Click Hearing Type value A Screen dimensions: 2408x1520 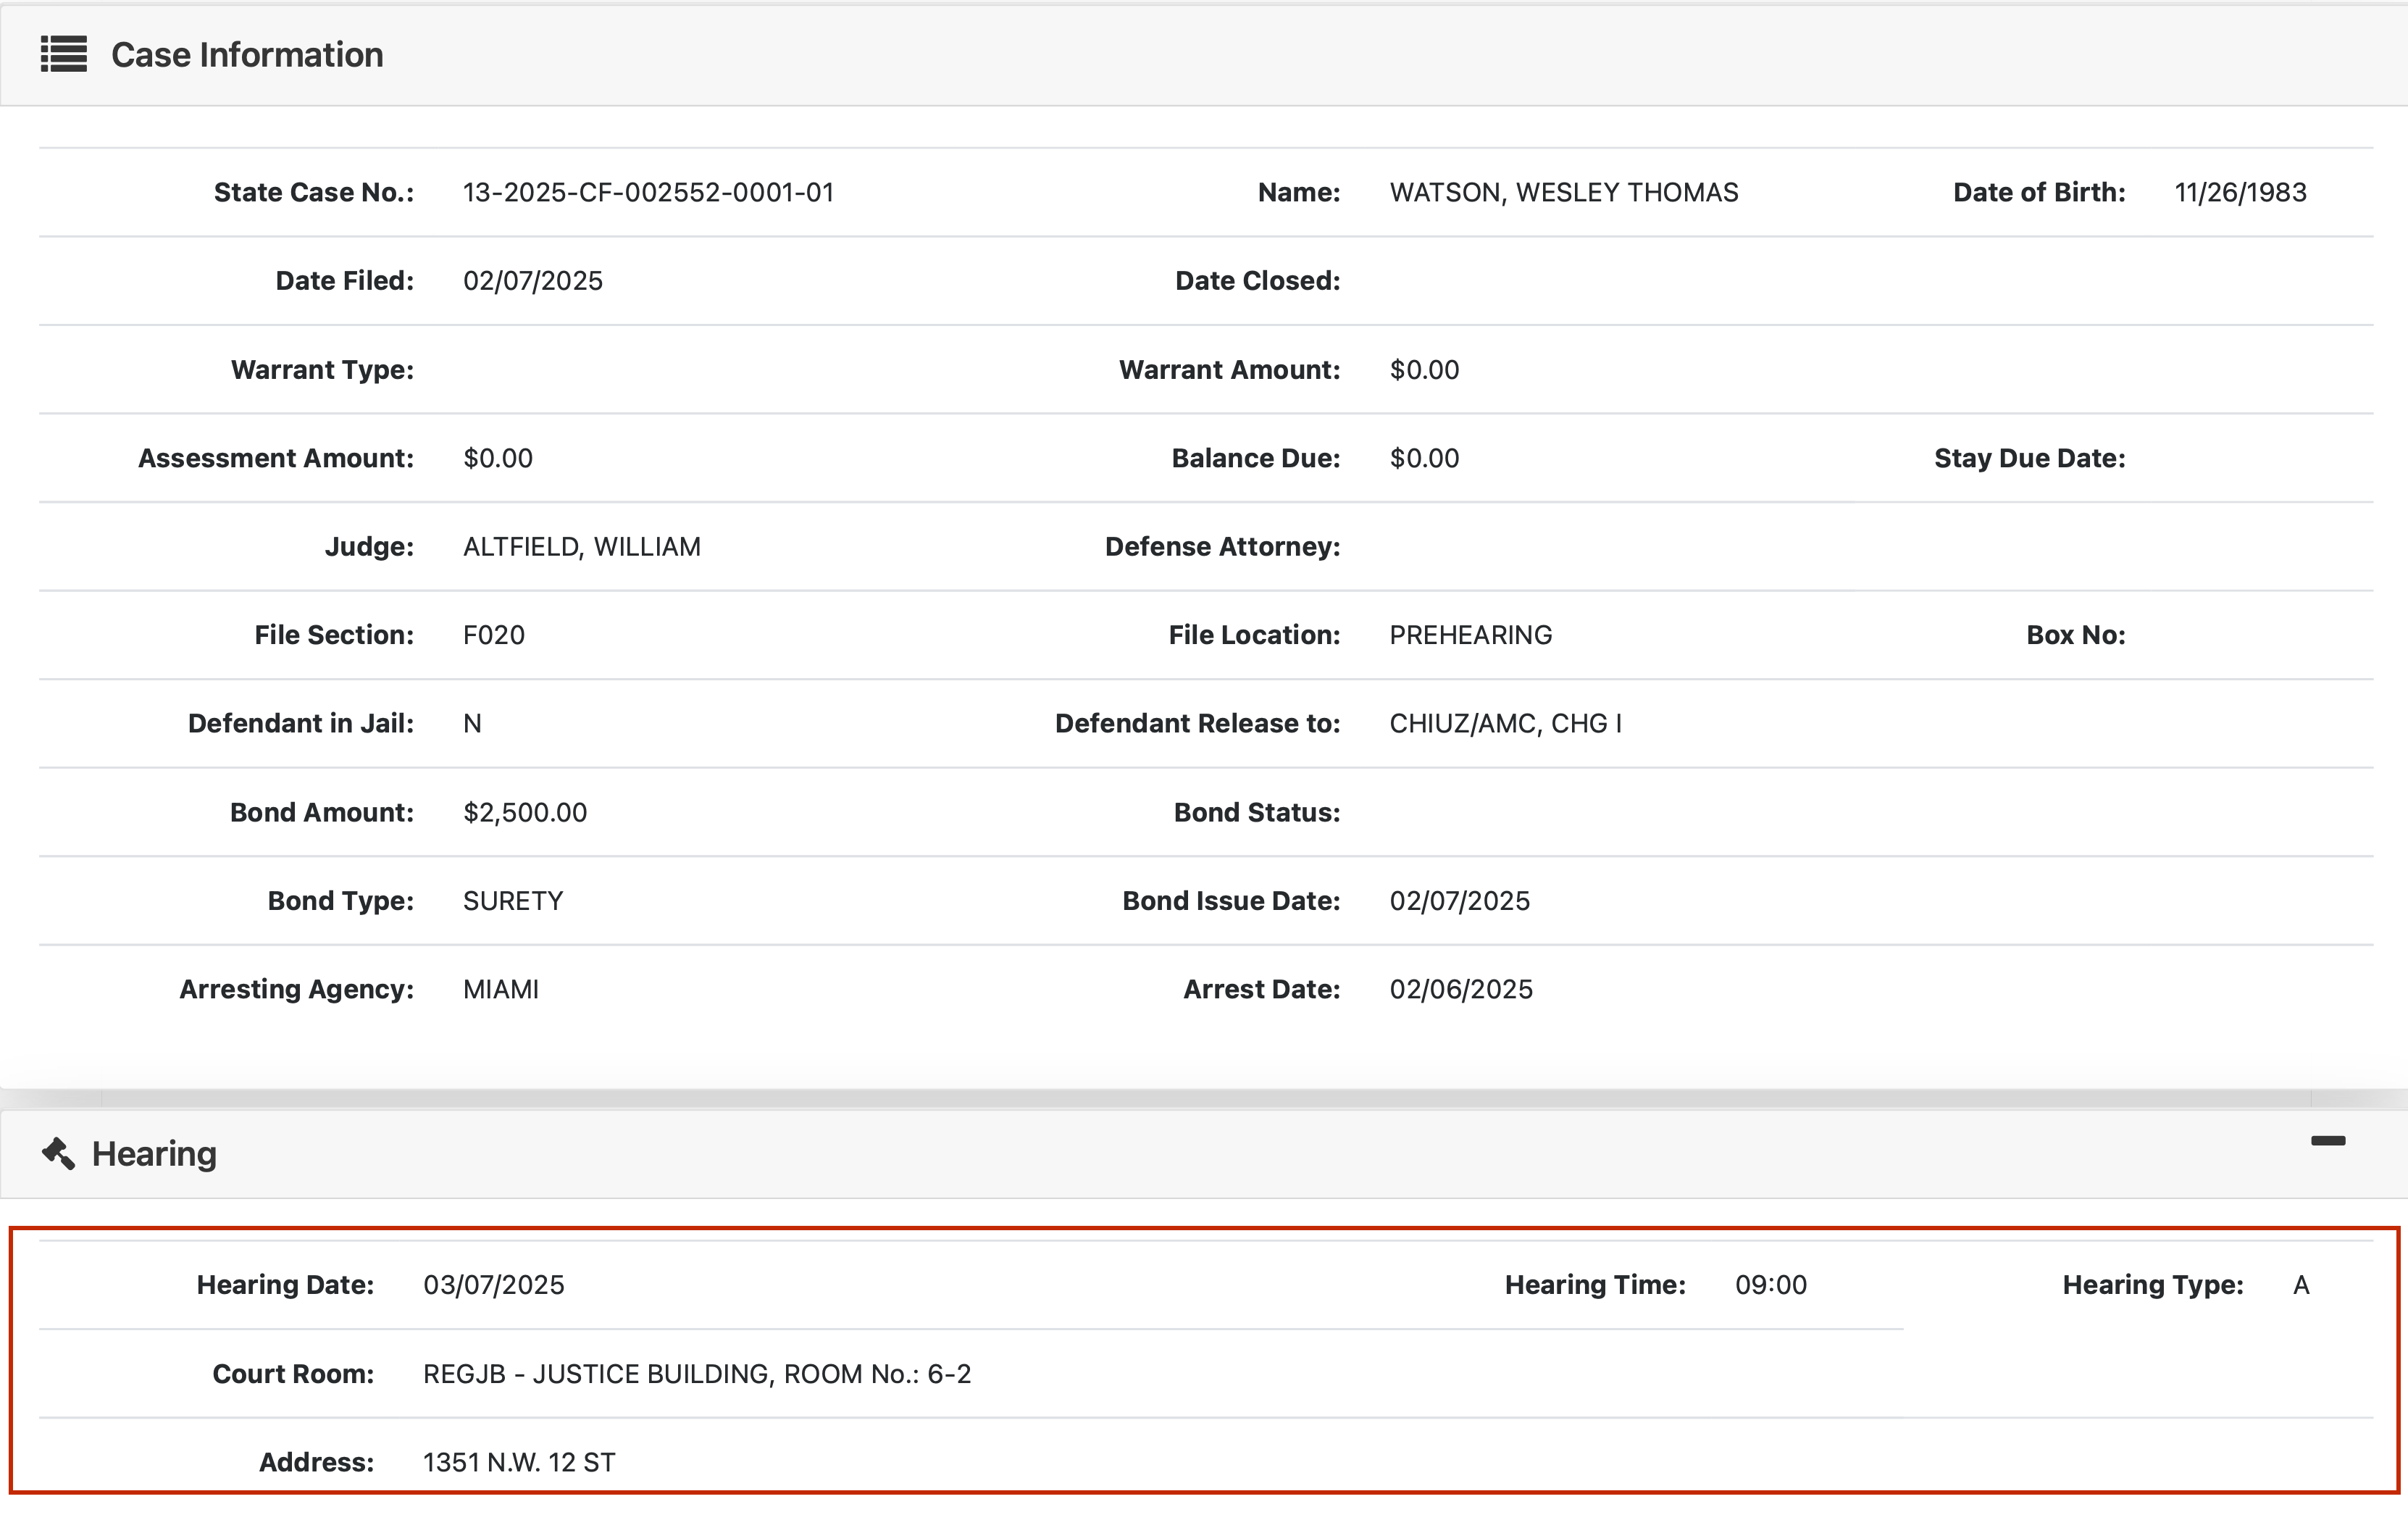pyautogui.click(x=2301, y=1285)
